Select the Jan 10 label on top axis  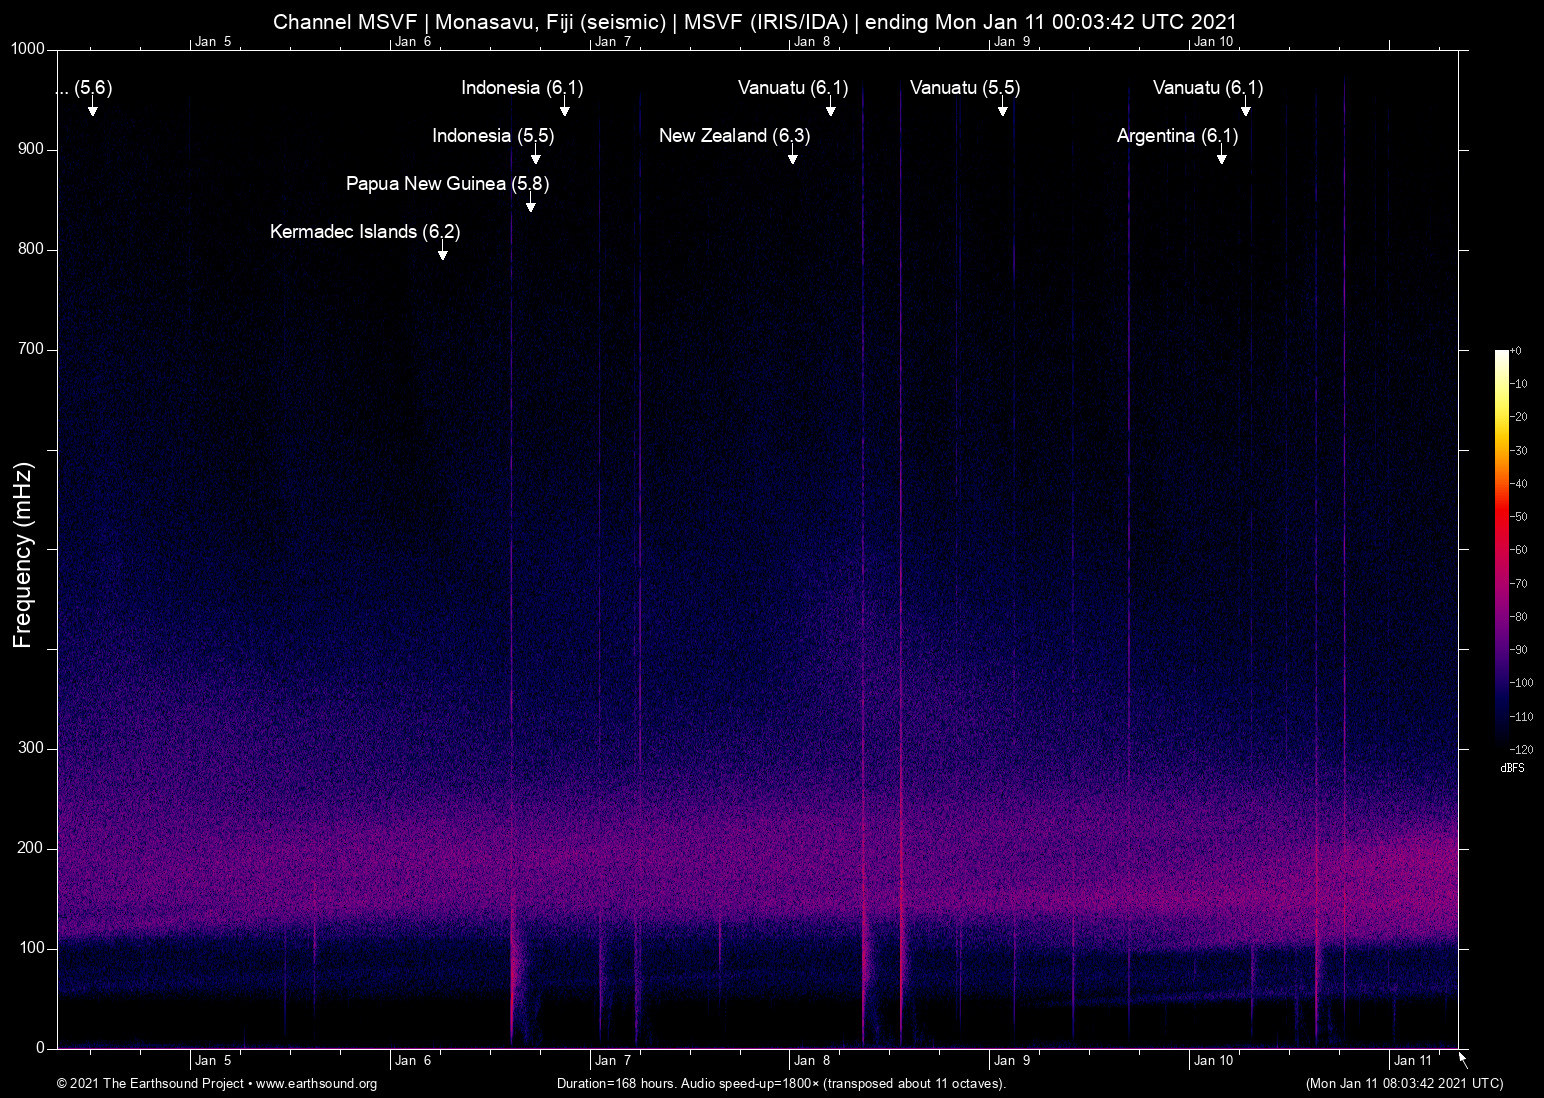1214,41
